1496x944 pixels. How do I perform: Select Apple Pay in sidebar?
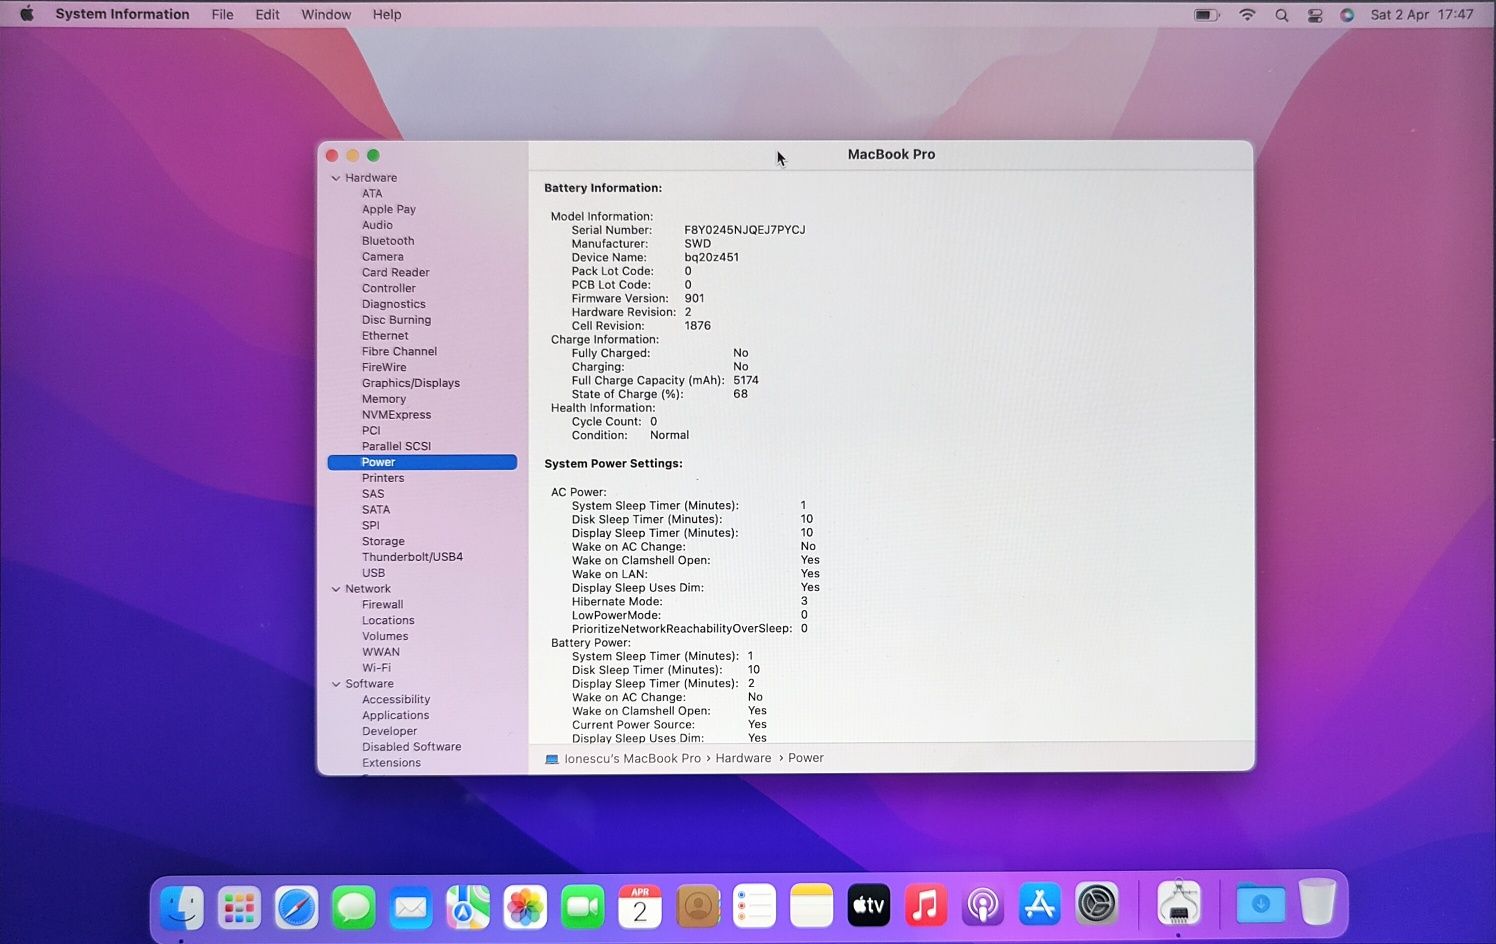[x=389, y=209]
